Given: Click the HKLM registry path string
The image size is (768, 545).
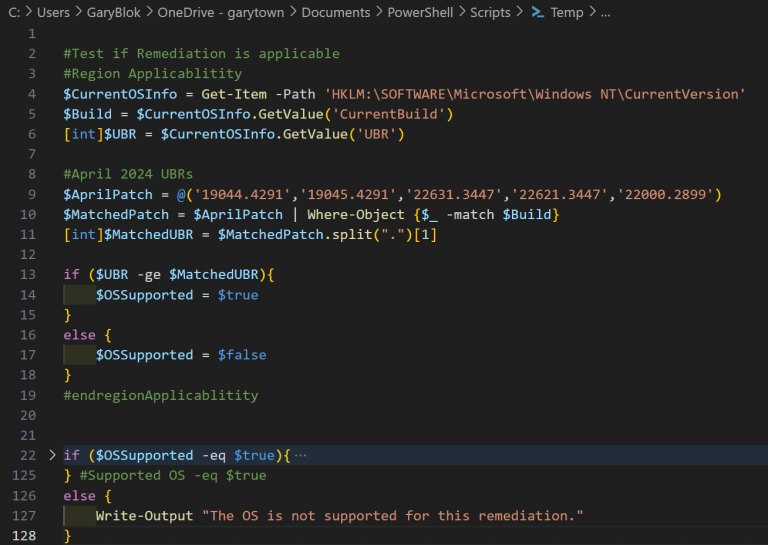Looking at the screenshot, I should (x=535, y=94).
